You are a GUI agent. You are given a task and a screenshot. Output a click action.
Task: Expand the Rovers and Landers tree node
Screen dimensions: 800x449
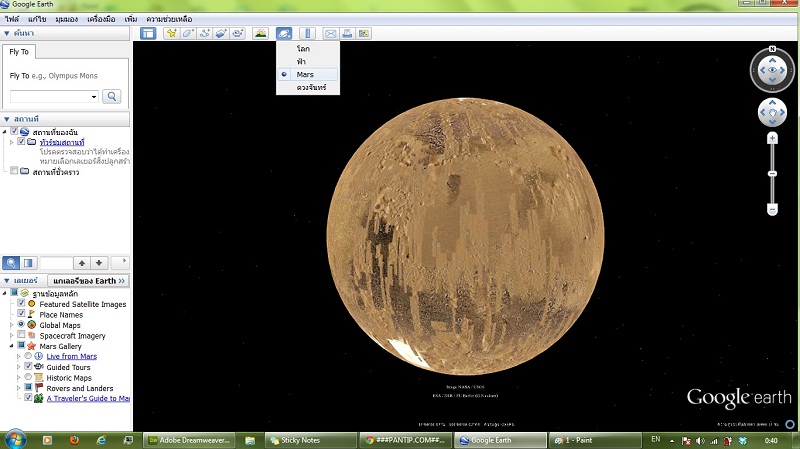coord(18,388)
